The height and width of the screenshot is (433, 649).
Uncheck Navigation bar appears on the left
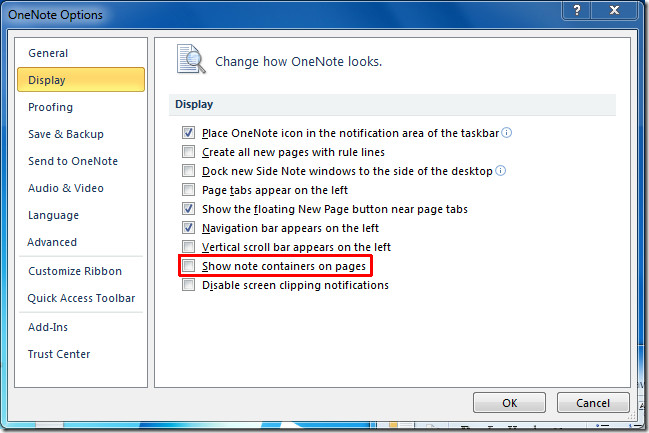(x=188, y=228)
